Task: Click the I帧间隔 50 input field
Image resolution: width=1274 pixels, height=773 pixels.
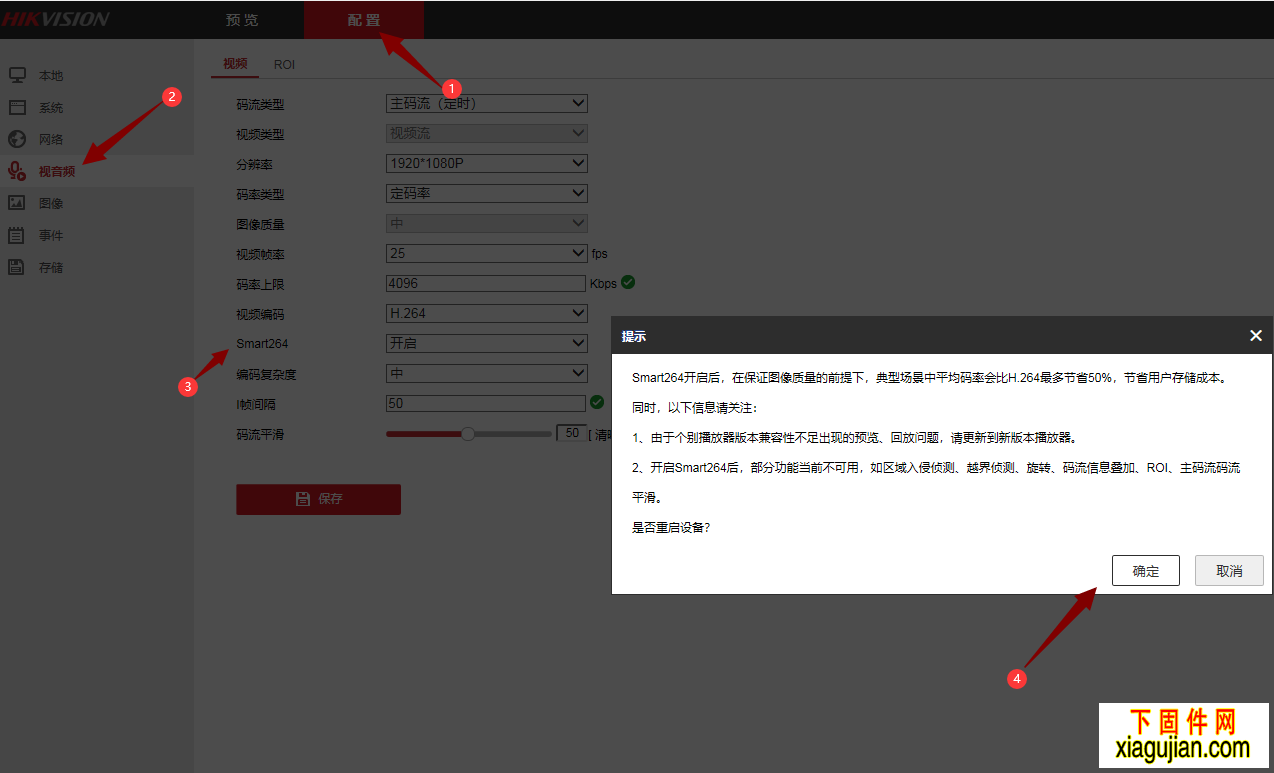Action: point(486,403)
